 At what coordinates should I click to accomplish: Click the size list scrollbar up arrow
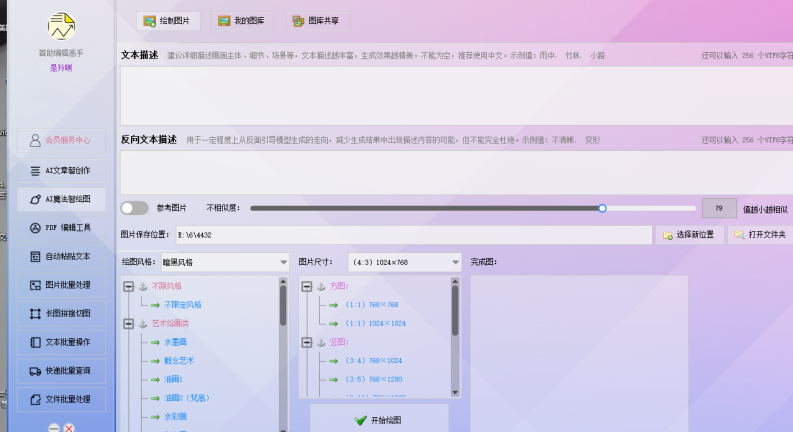pos(455,281)
